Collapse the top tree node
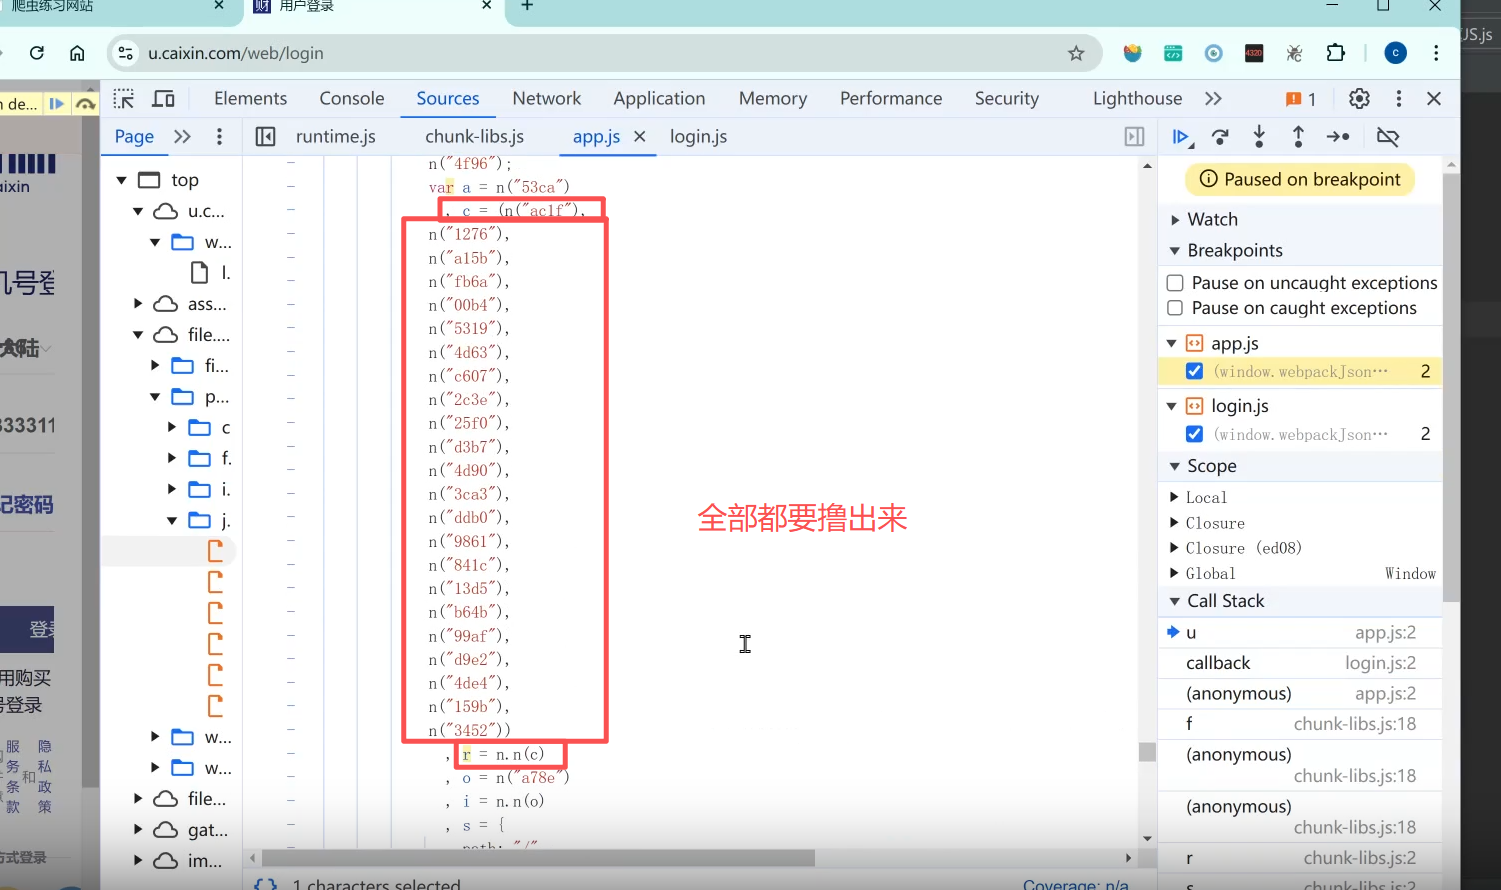The image size is (1501, 890). point(121,180)
